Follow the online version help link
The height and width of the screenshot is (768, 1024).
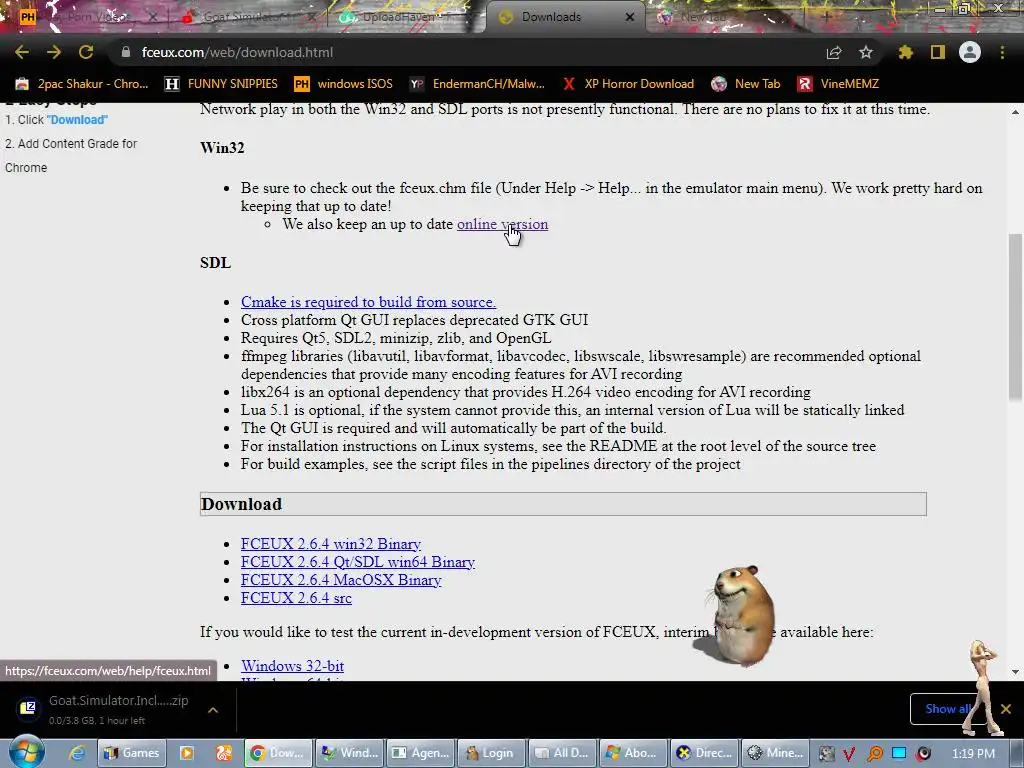(x=502, y=224)
